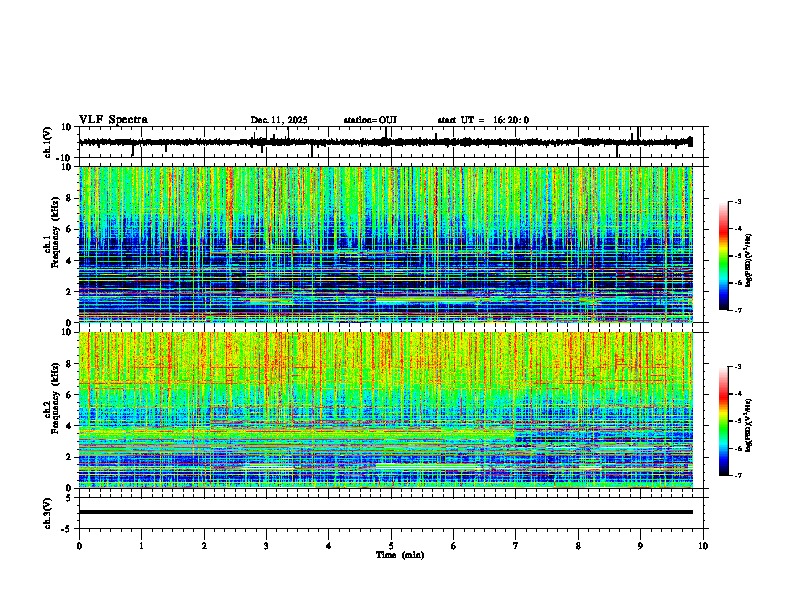Viewport: 792px width, 612px height.
Task: Click the ch.2 color bar log(PSD) label
Action: pyautogui.click(x=748, y=426)
